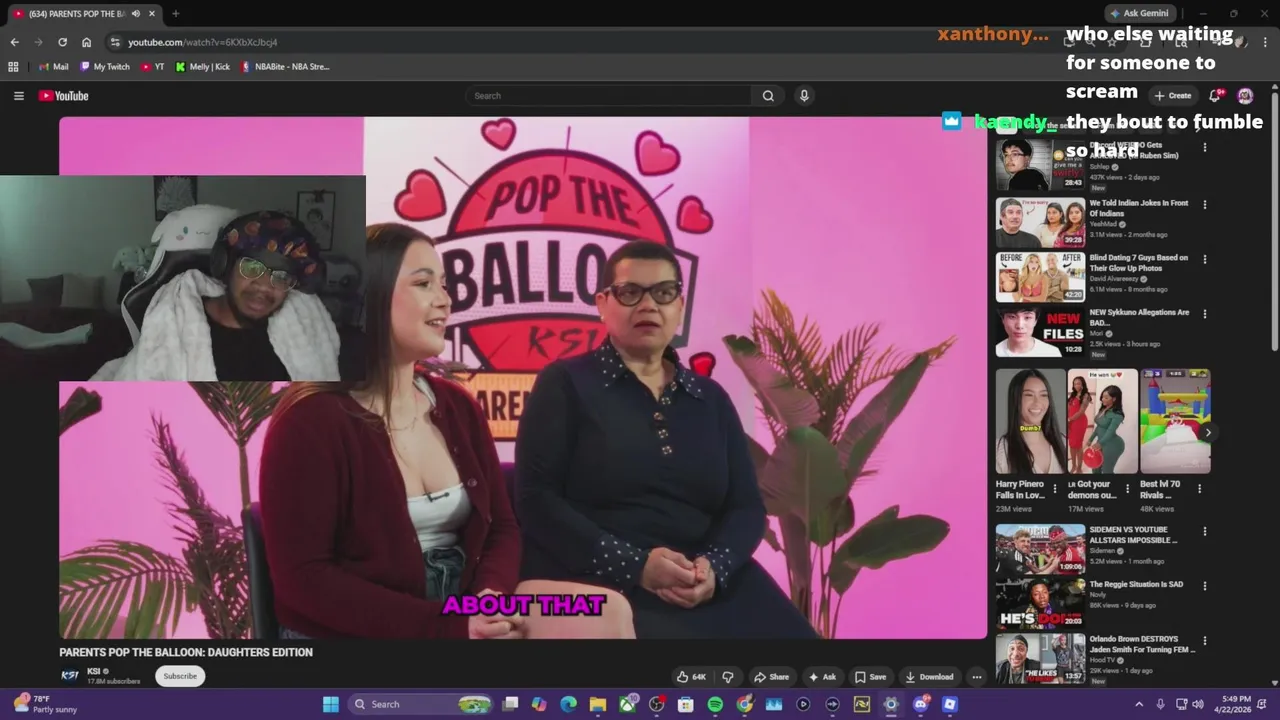Click the YouTube logo

tap(64, 96)
